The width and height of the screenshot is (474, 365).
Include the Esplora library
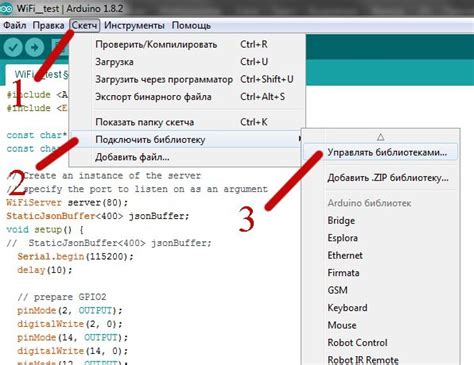click(x=343, y=238)
